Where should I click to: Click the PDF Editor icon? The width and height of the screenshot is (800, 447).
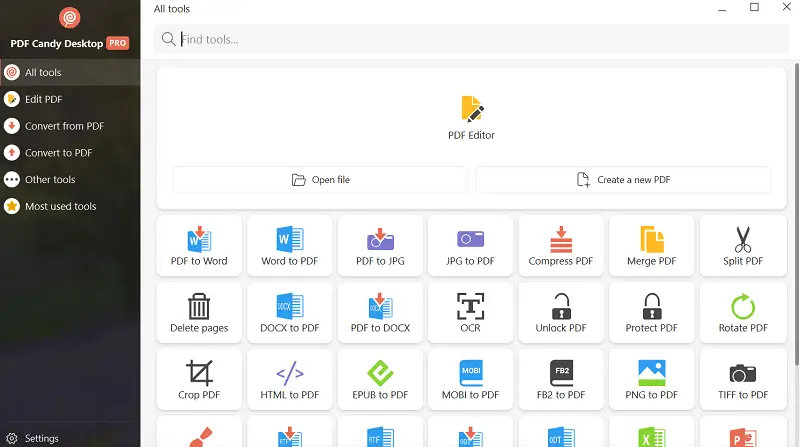coord(472,109)
